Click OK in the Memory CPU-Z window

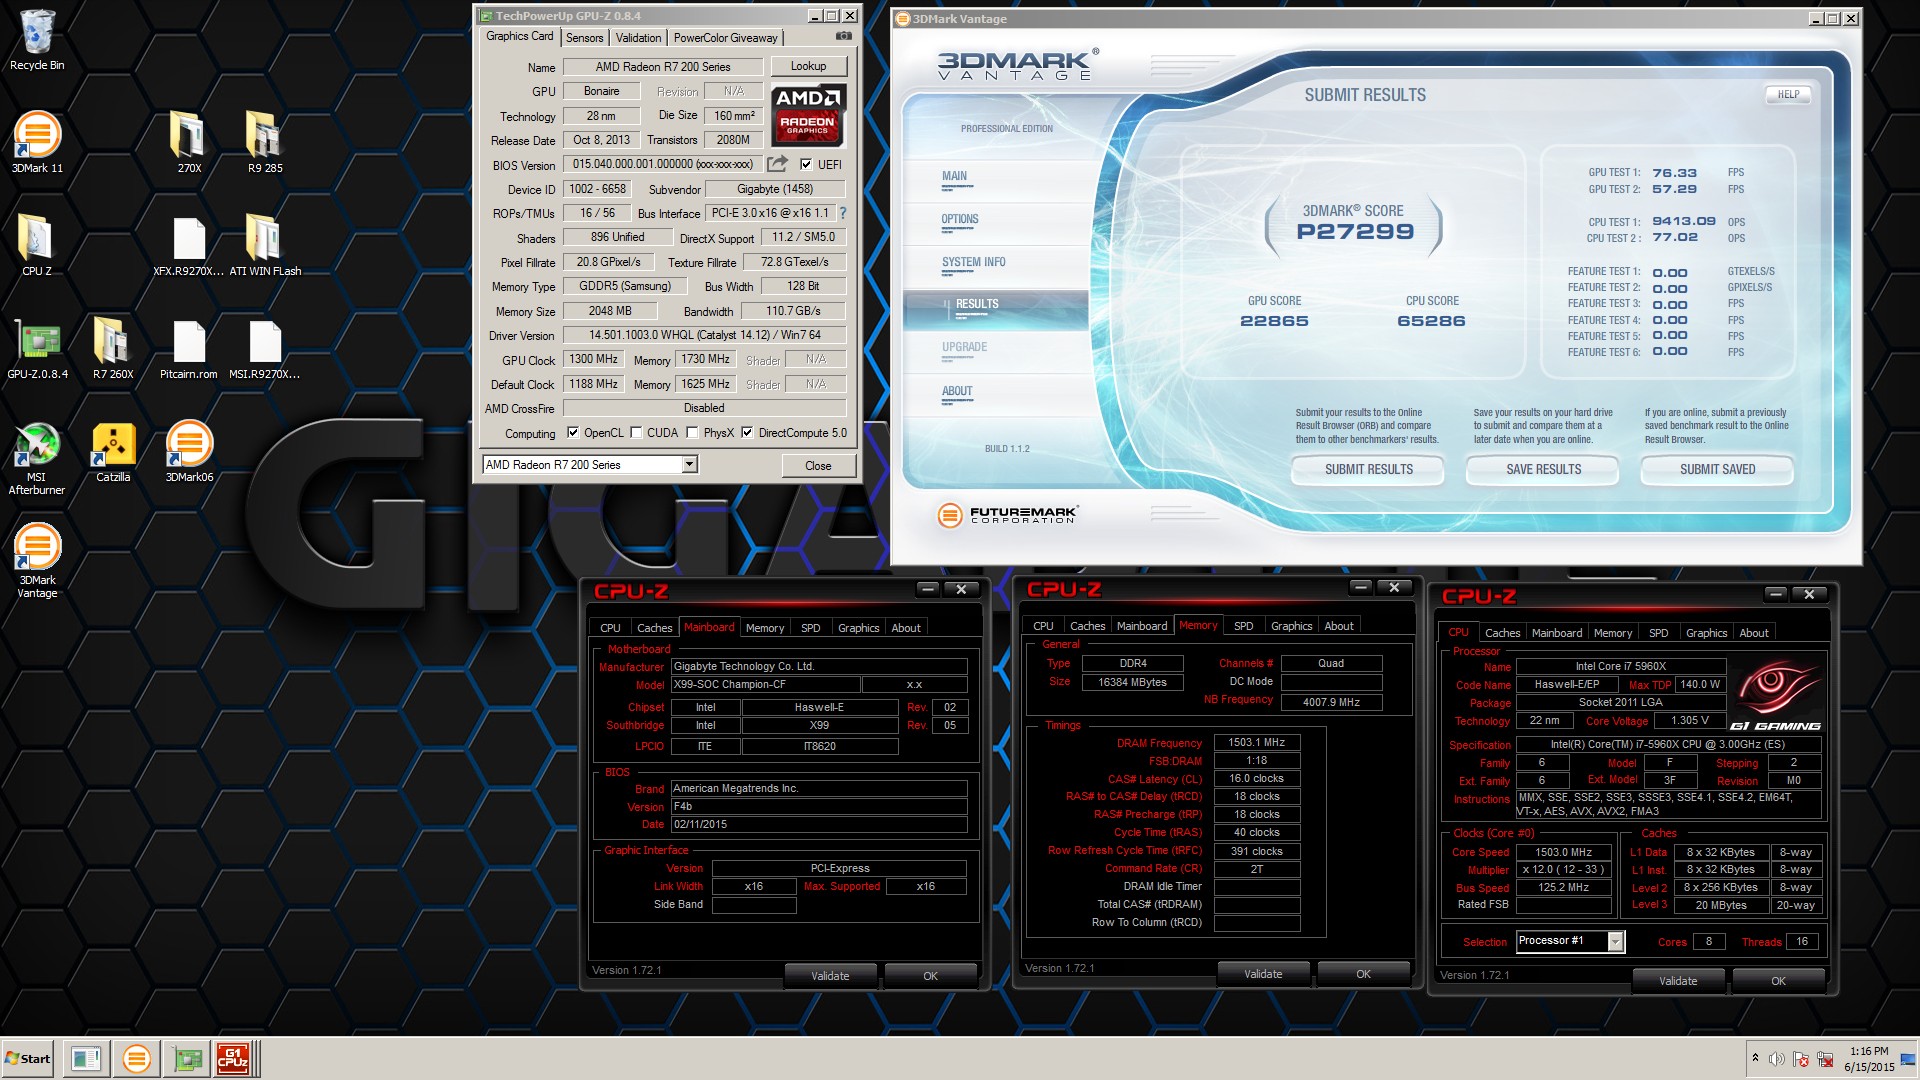point(1363,974)
